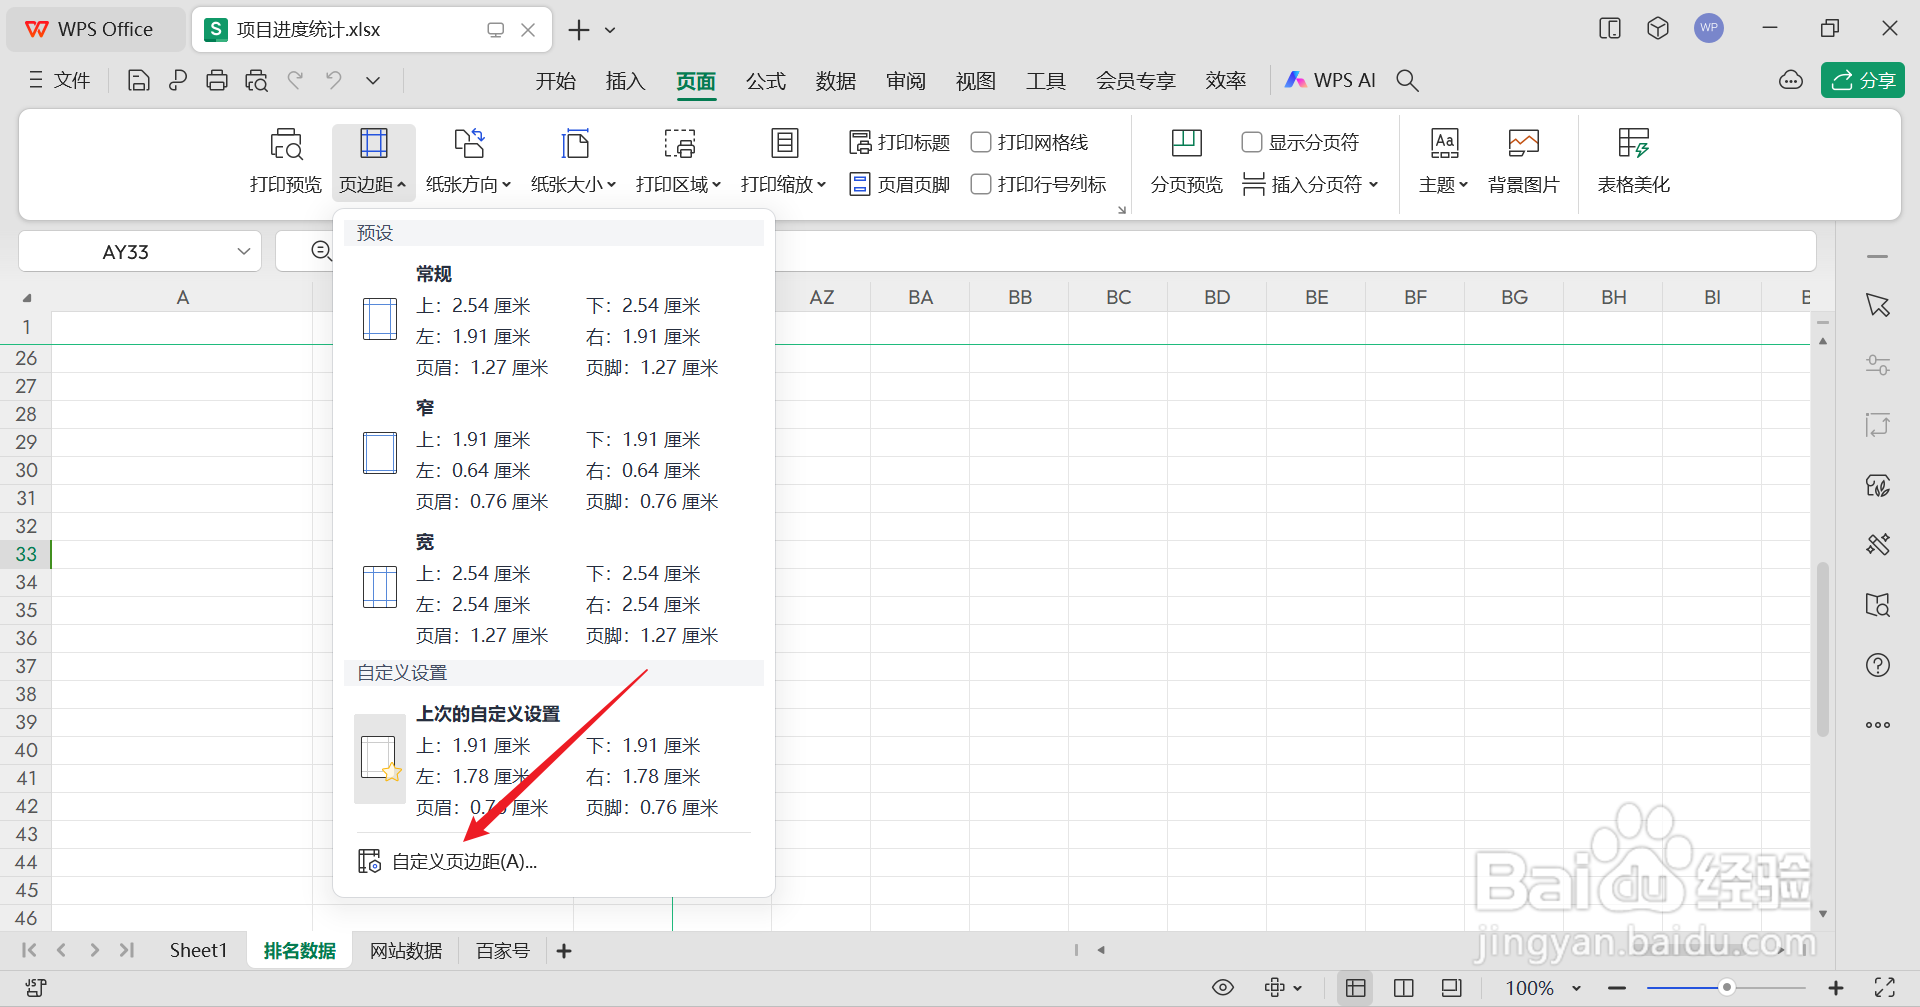Screen dimensions: 1920x1007
Task: Click the zoom slider handle
Action: 1726,987
